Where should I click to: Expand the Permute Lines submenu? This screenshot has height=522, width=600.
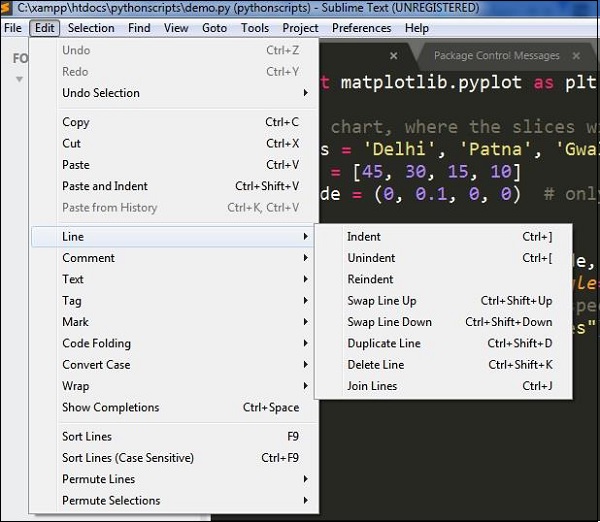click(174, 479)
